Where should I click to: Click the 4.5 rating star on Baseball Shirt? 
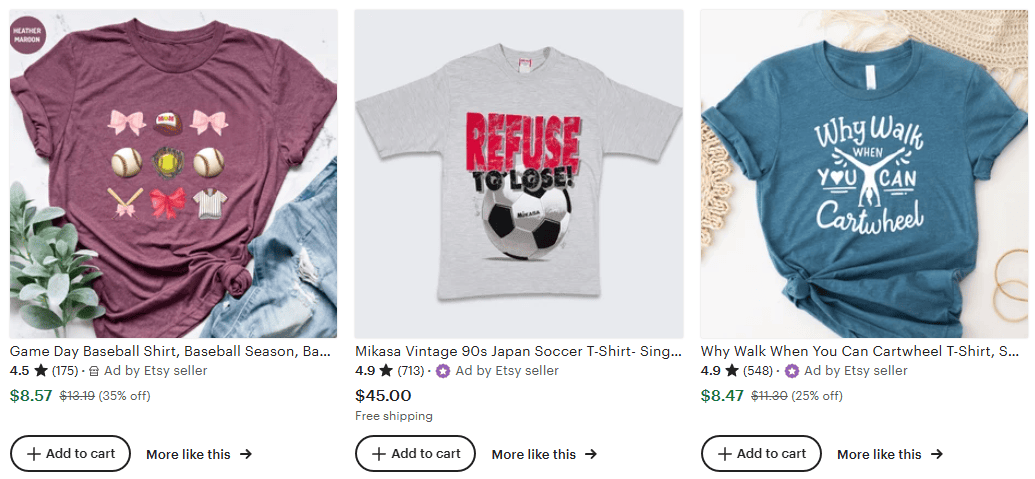(41, 371)
